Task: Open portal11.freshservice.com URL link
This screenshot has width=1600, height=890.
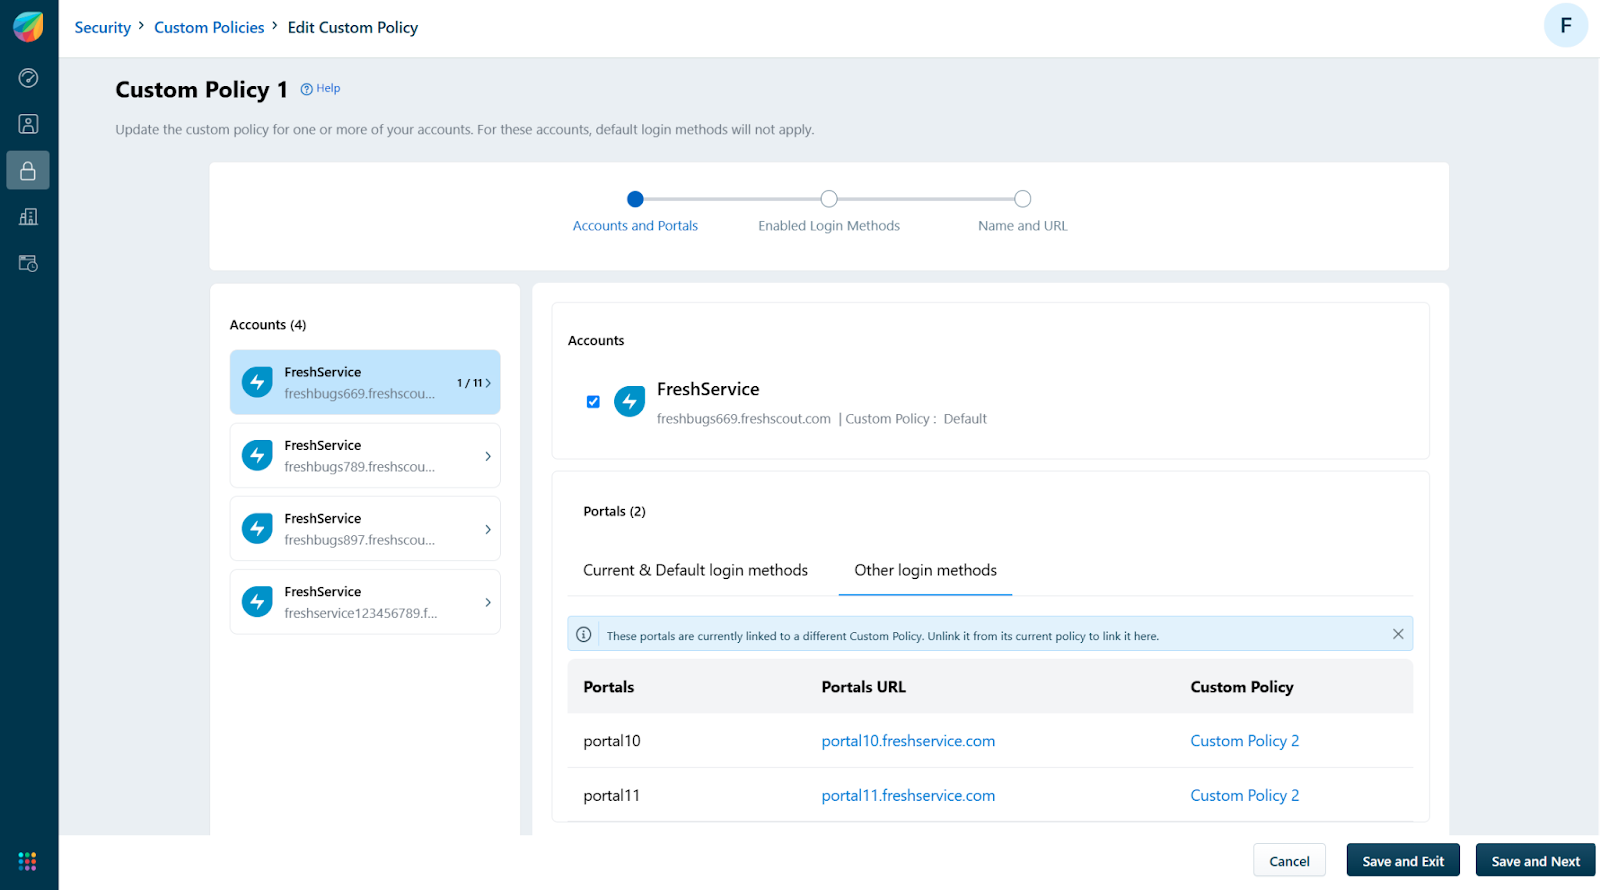Action: 908,796
